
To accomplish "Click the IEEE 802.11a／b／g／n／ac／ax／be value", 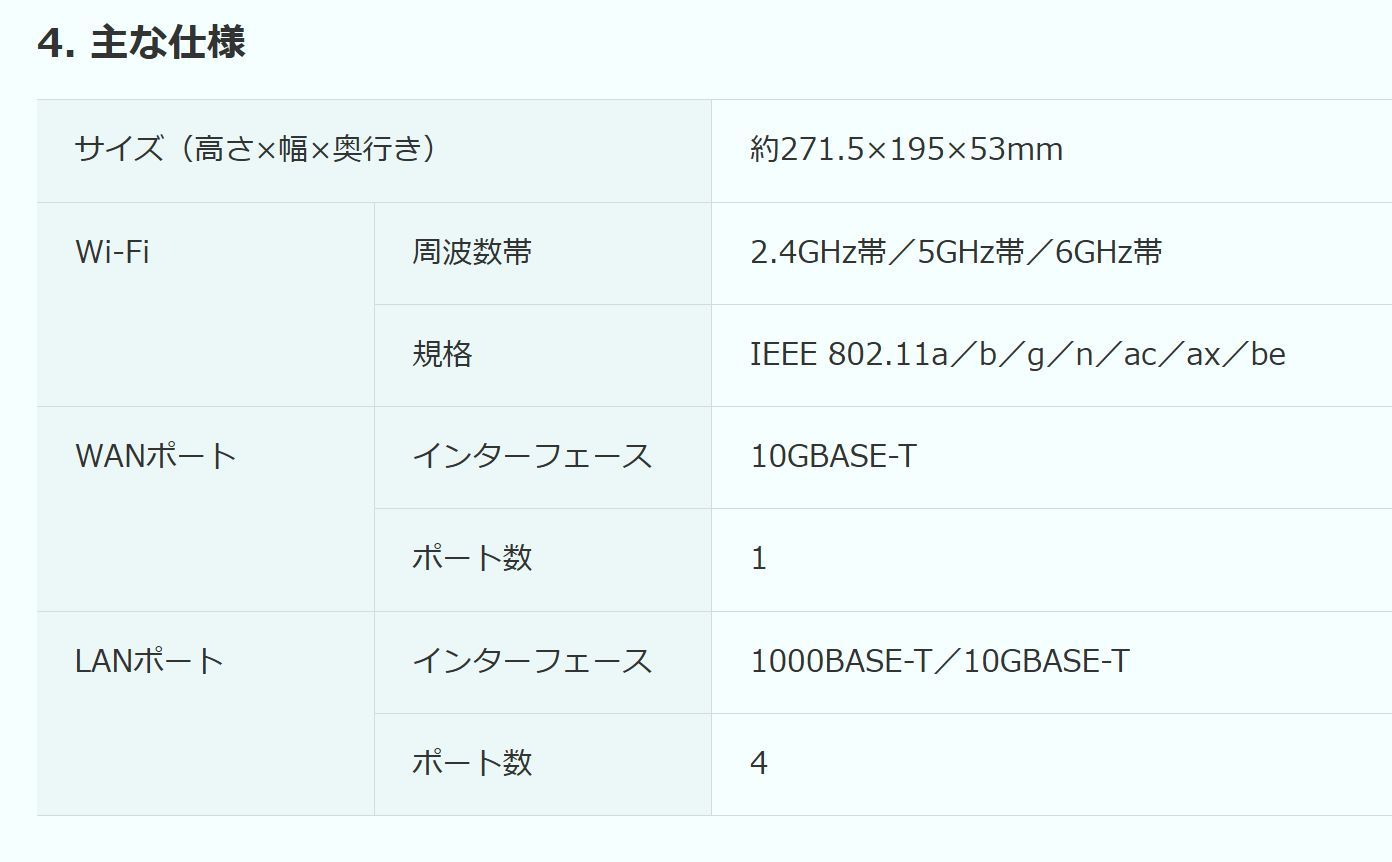I will click(1017, 354).
